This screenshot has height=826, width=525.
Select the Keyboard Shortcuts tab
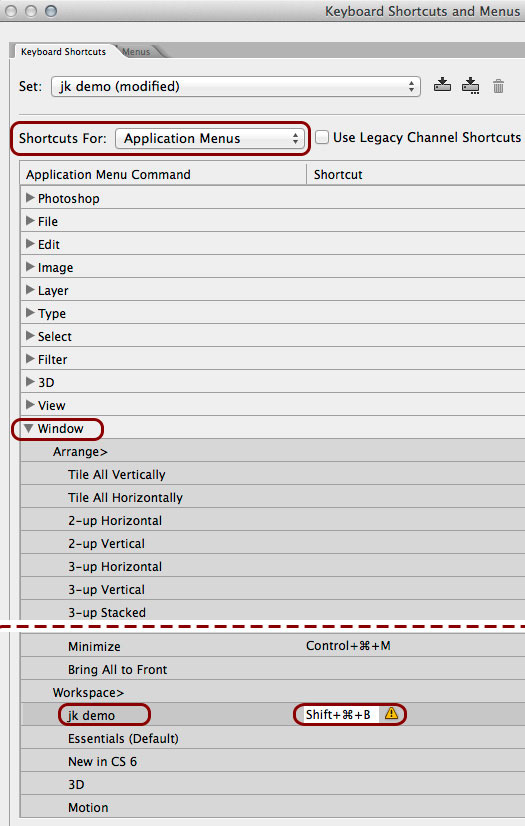click(63, 52)
